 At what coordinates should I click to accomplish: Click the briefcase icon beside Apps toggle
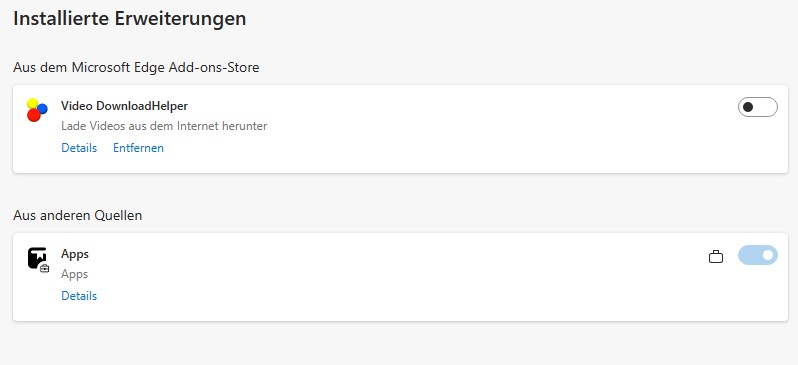(x=716, y=257)
